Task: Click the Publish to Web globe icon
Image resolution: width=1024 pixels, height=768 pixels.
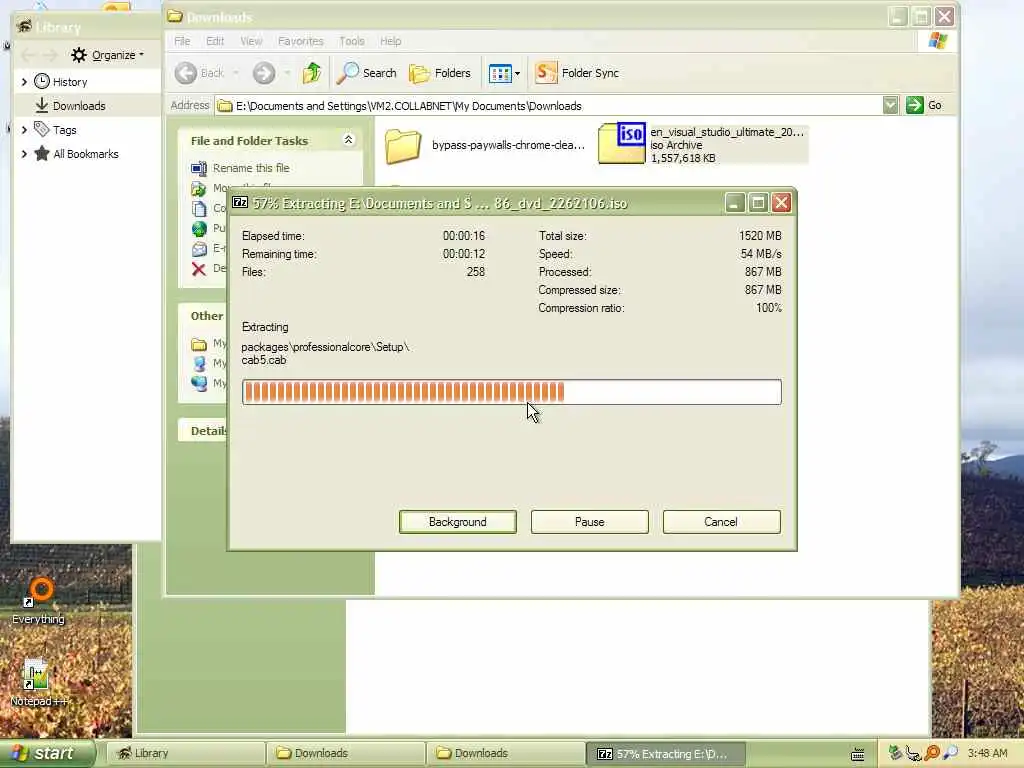Action: pyautogui.click(x=199, y=229)
